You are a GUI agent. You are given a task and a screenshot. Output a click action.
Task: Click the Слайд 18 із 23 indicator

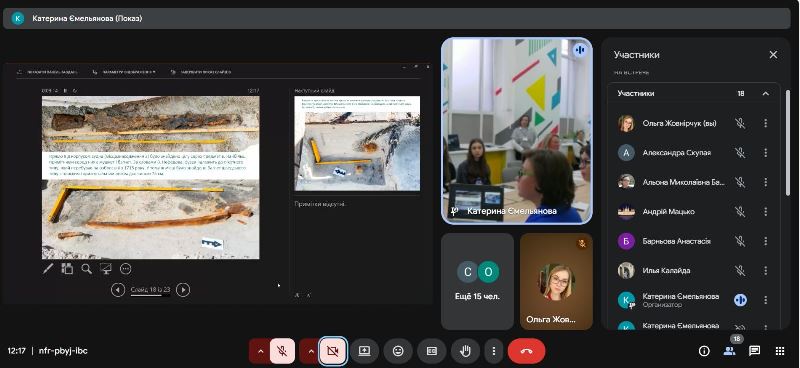[151, 290]
